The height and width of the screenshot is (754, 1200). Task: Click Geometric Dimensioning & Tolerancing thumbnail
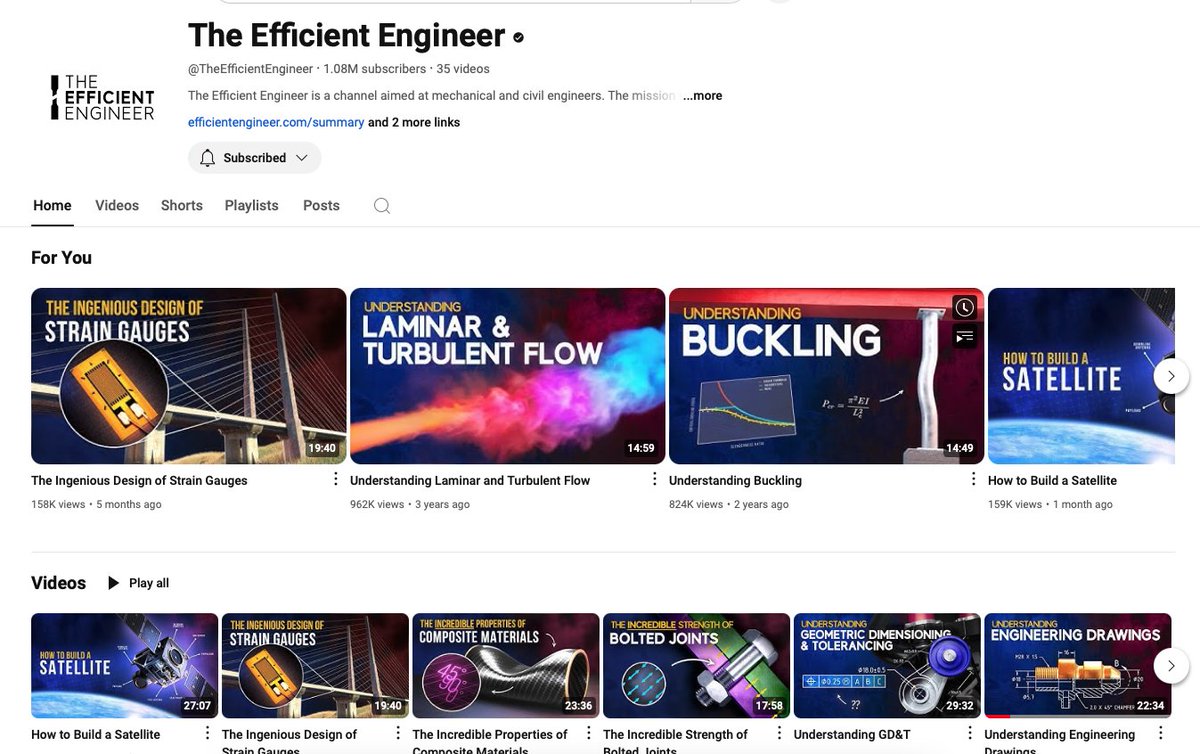point(887,665)
